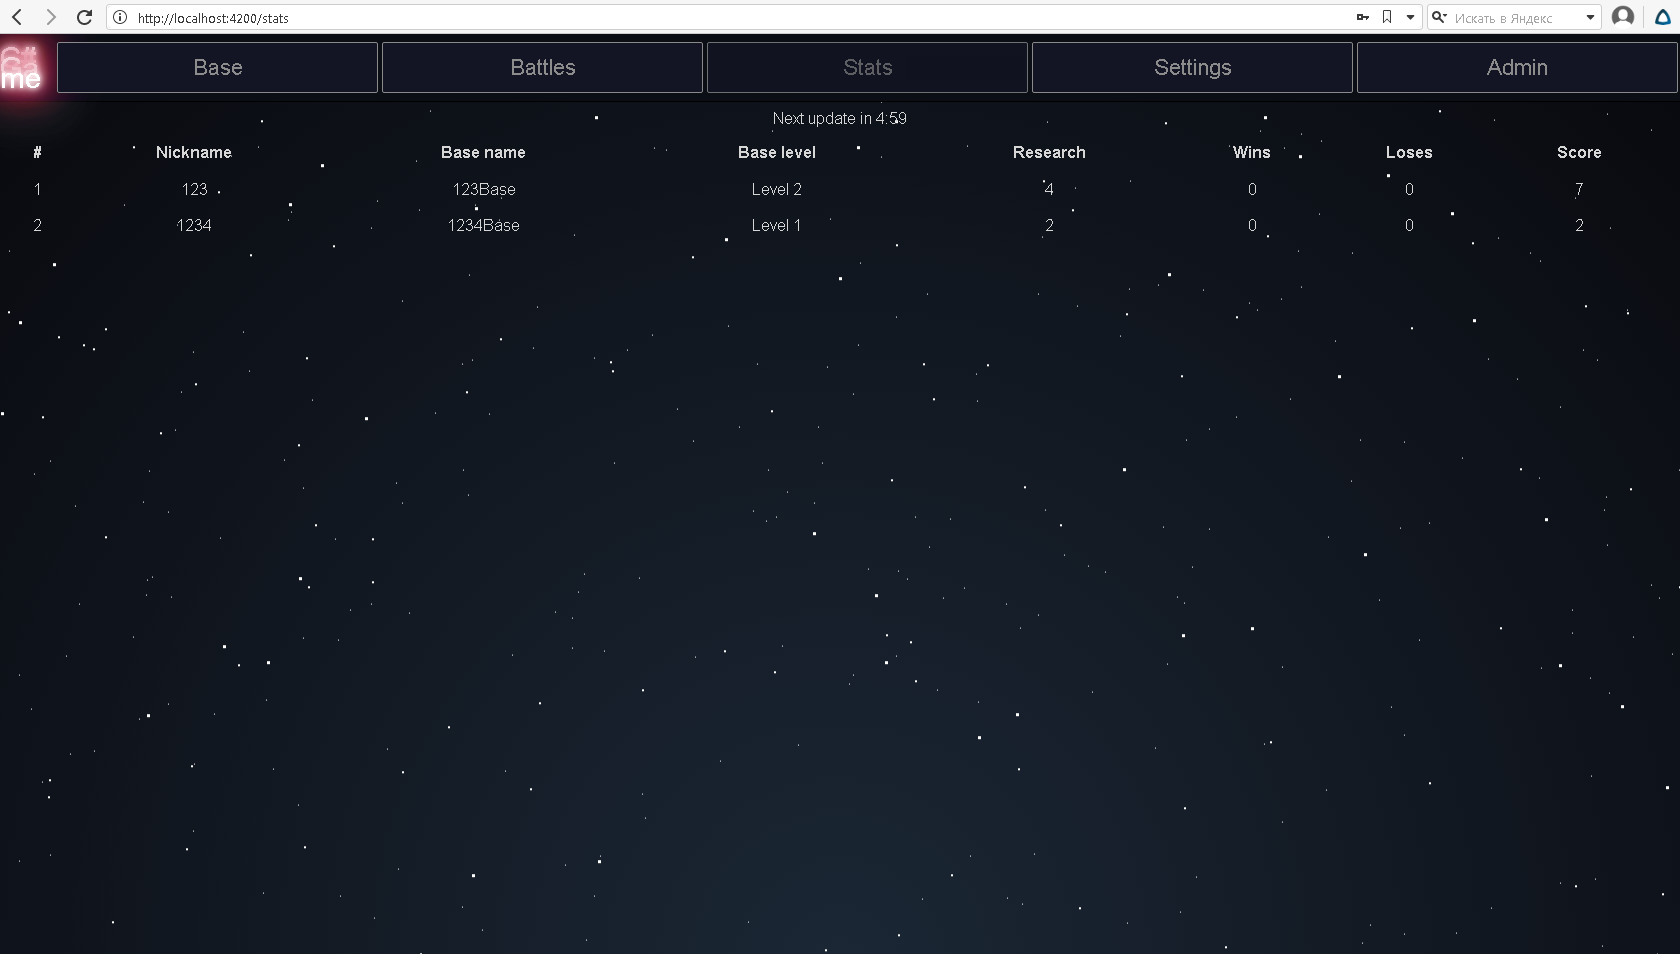
Task: Expand the search box dropdown arrow
Action: (1590, 17)
